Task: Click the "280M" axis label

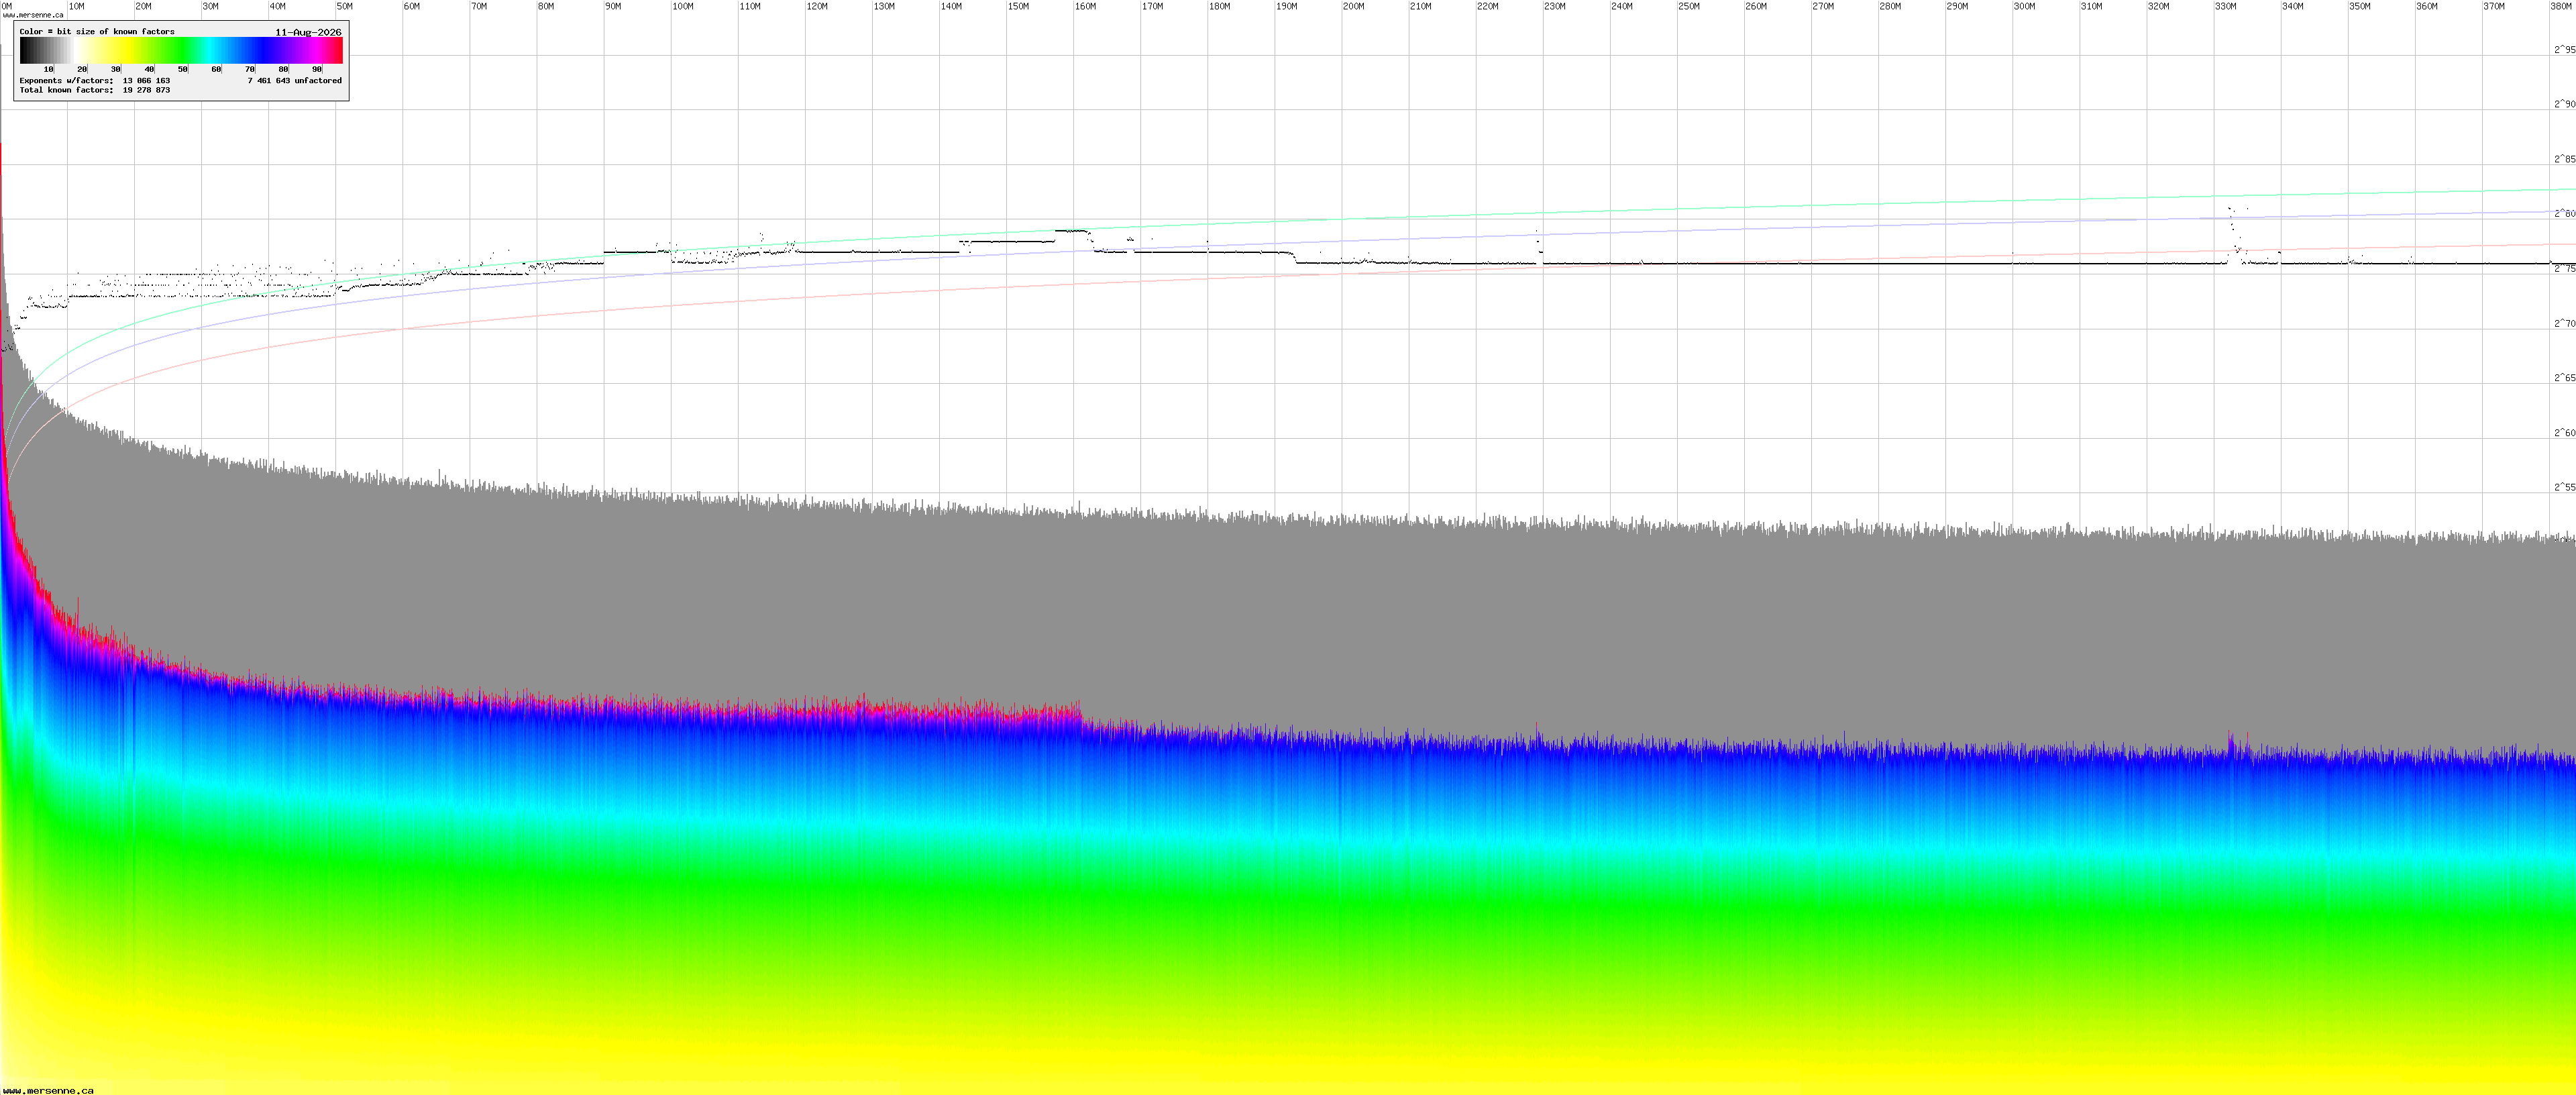Action: coord(1890,6)
